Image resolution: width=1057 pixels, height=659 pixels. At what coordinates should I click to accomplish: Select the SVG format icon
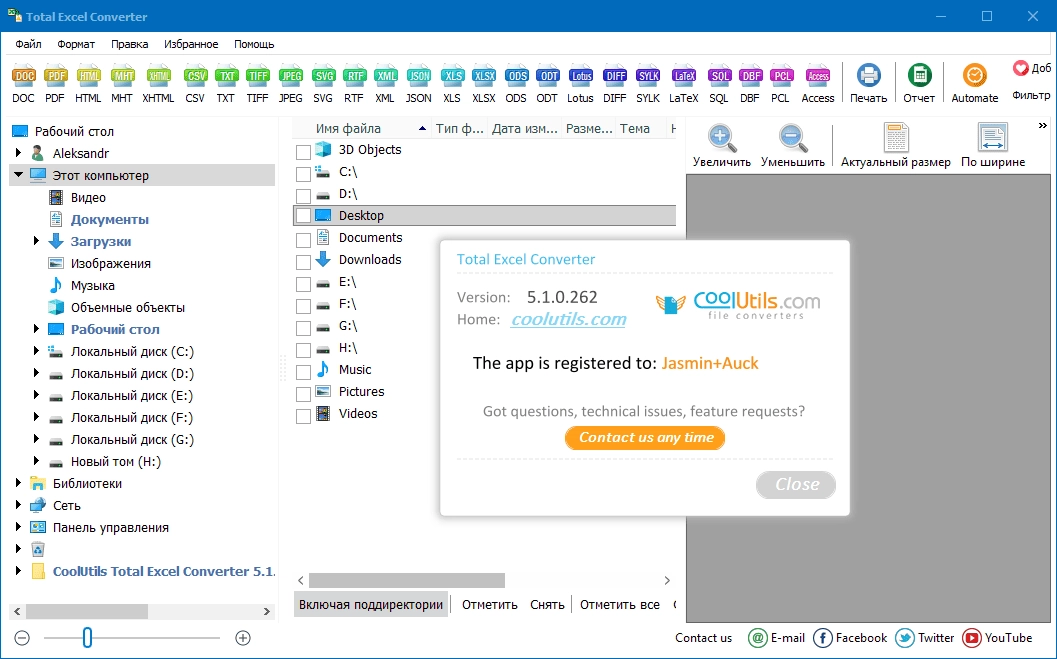[x=323, y=76]
